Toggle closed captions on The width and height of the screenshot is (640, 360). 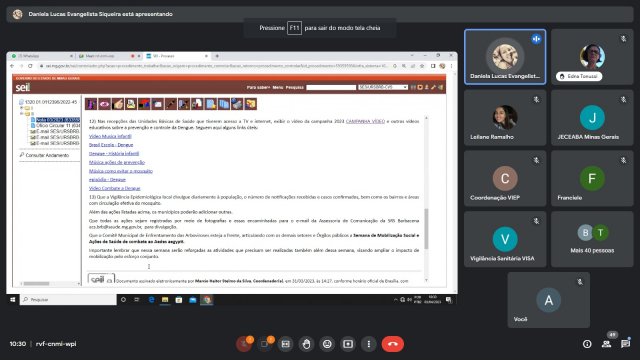tap(285, 344)
